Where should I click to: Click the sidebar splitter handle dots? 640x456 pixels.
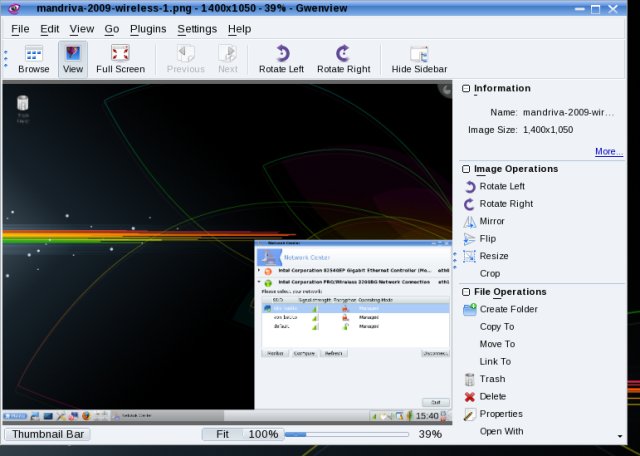coord(455,261)
